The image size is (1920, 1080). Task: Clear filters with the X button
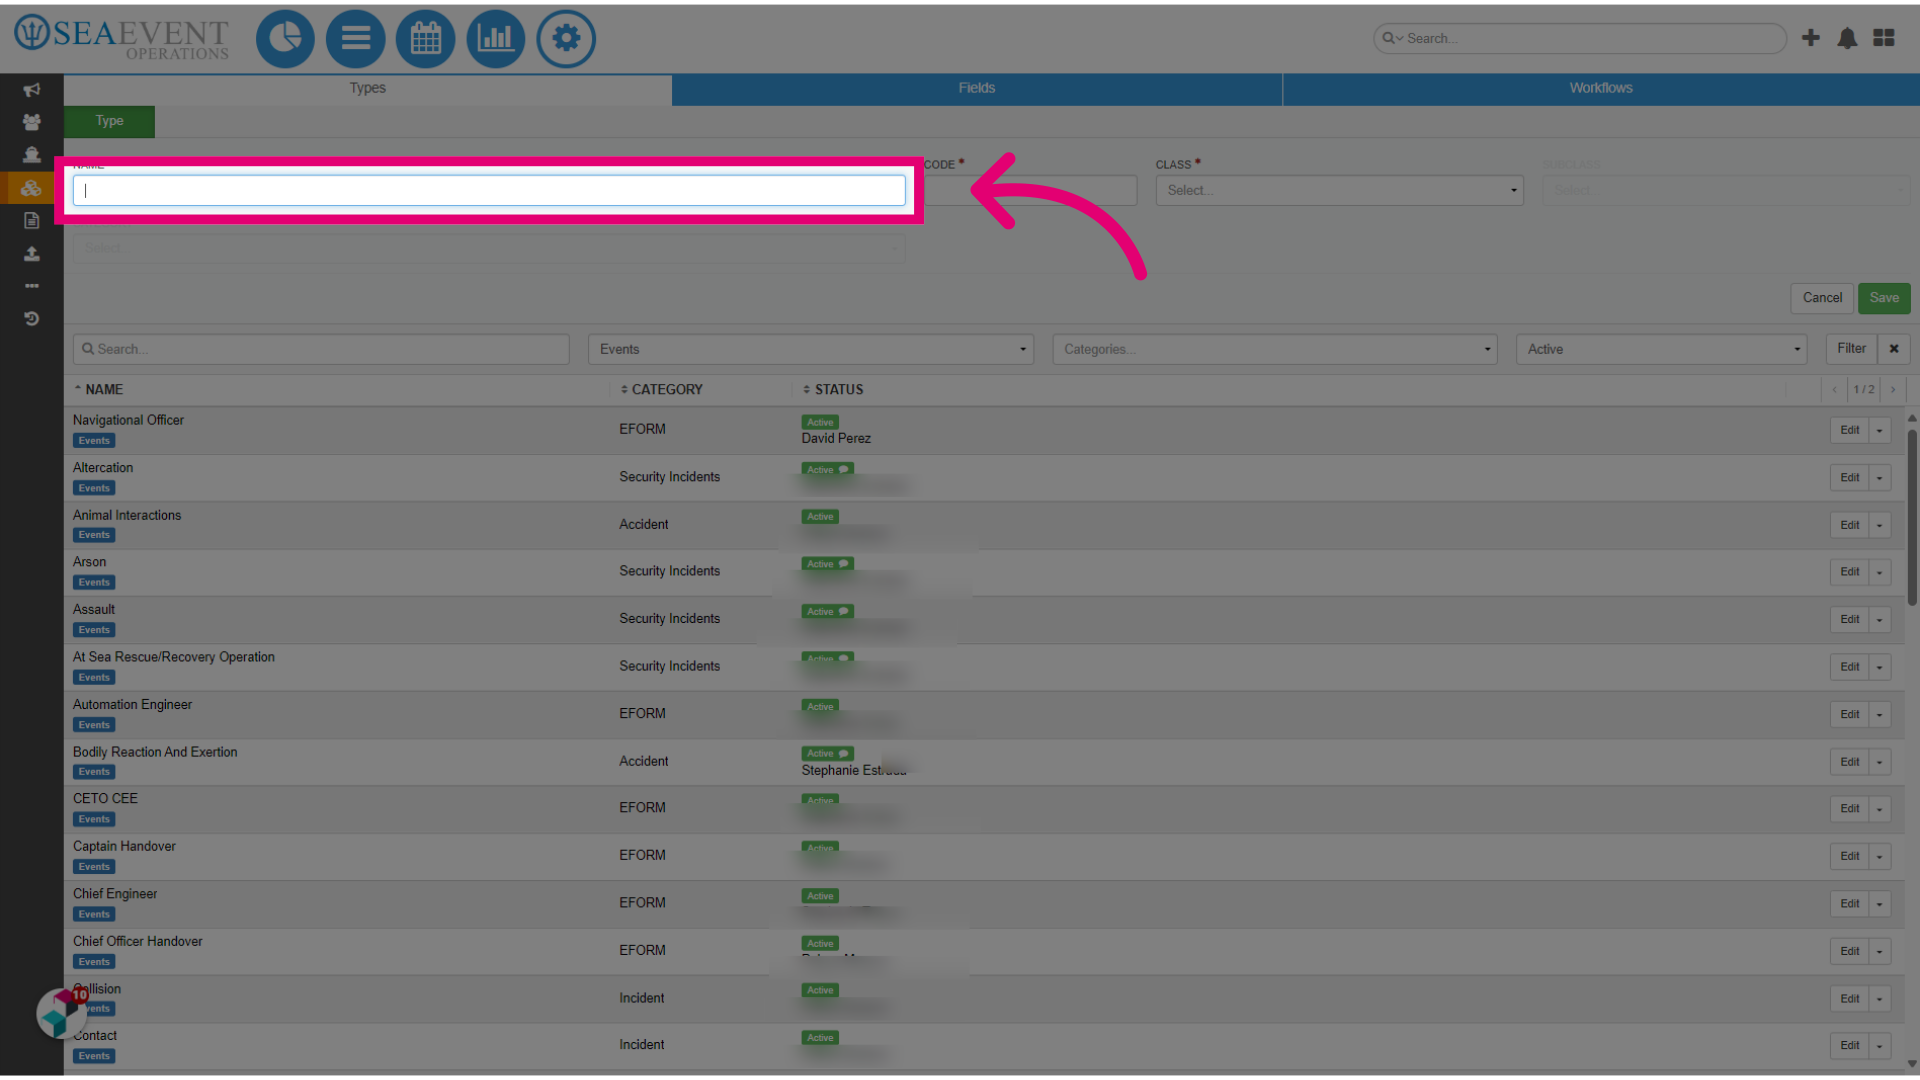[x=1893, y=349]
